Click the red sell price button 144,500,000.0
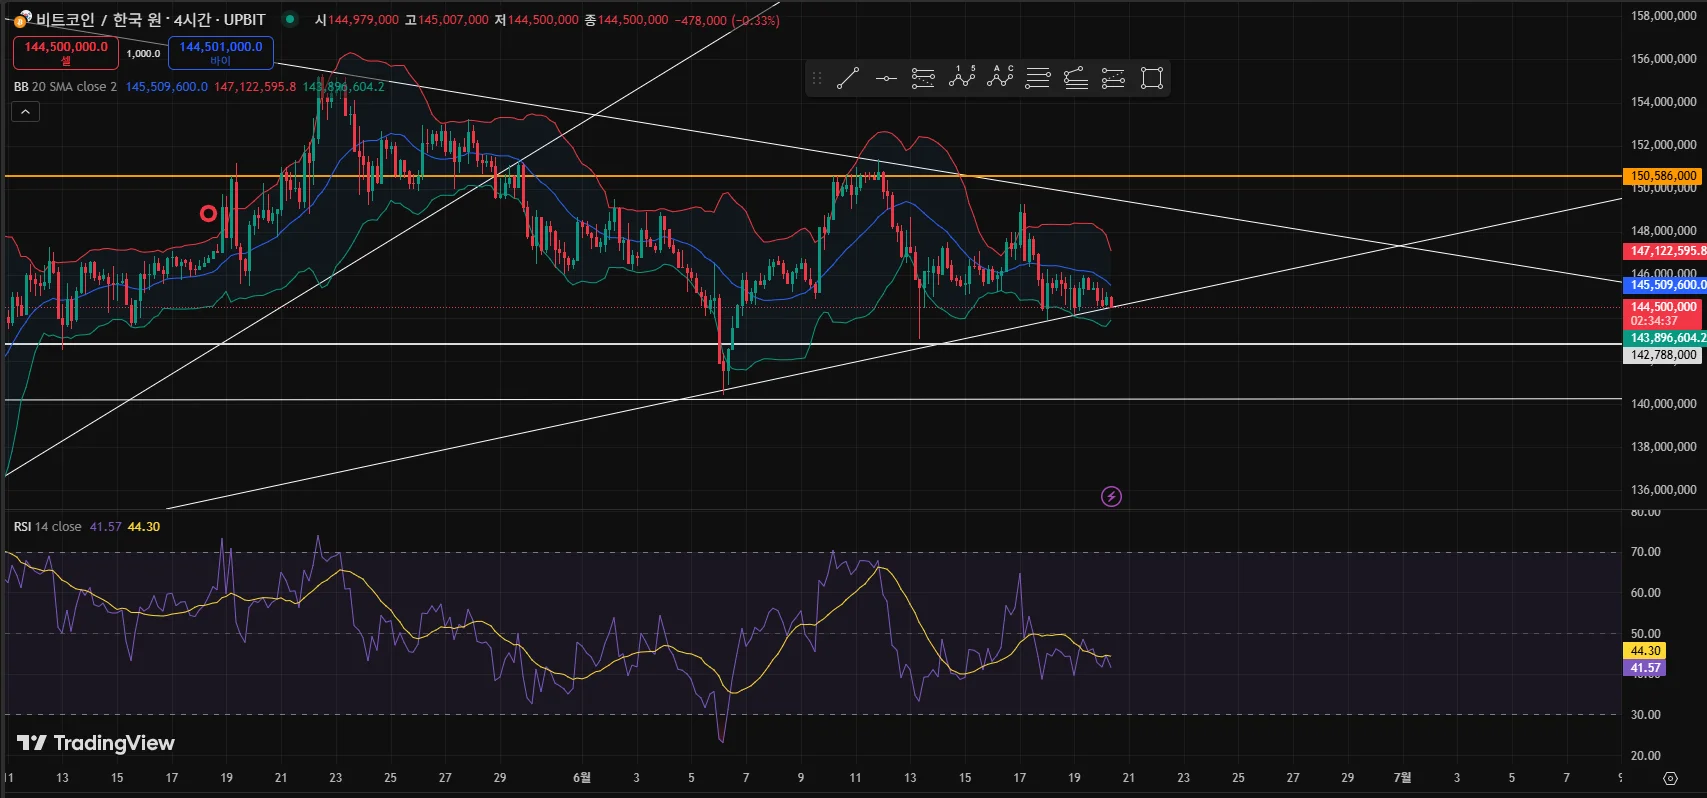The image size is (1707, 798). point(66,52)
